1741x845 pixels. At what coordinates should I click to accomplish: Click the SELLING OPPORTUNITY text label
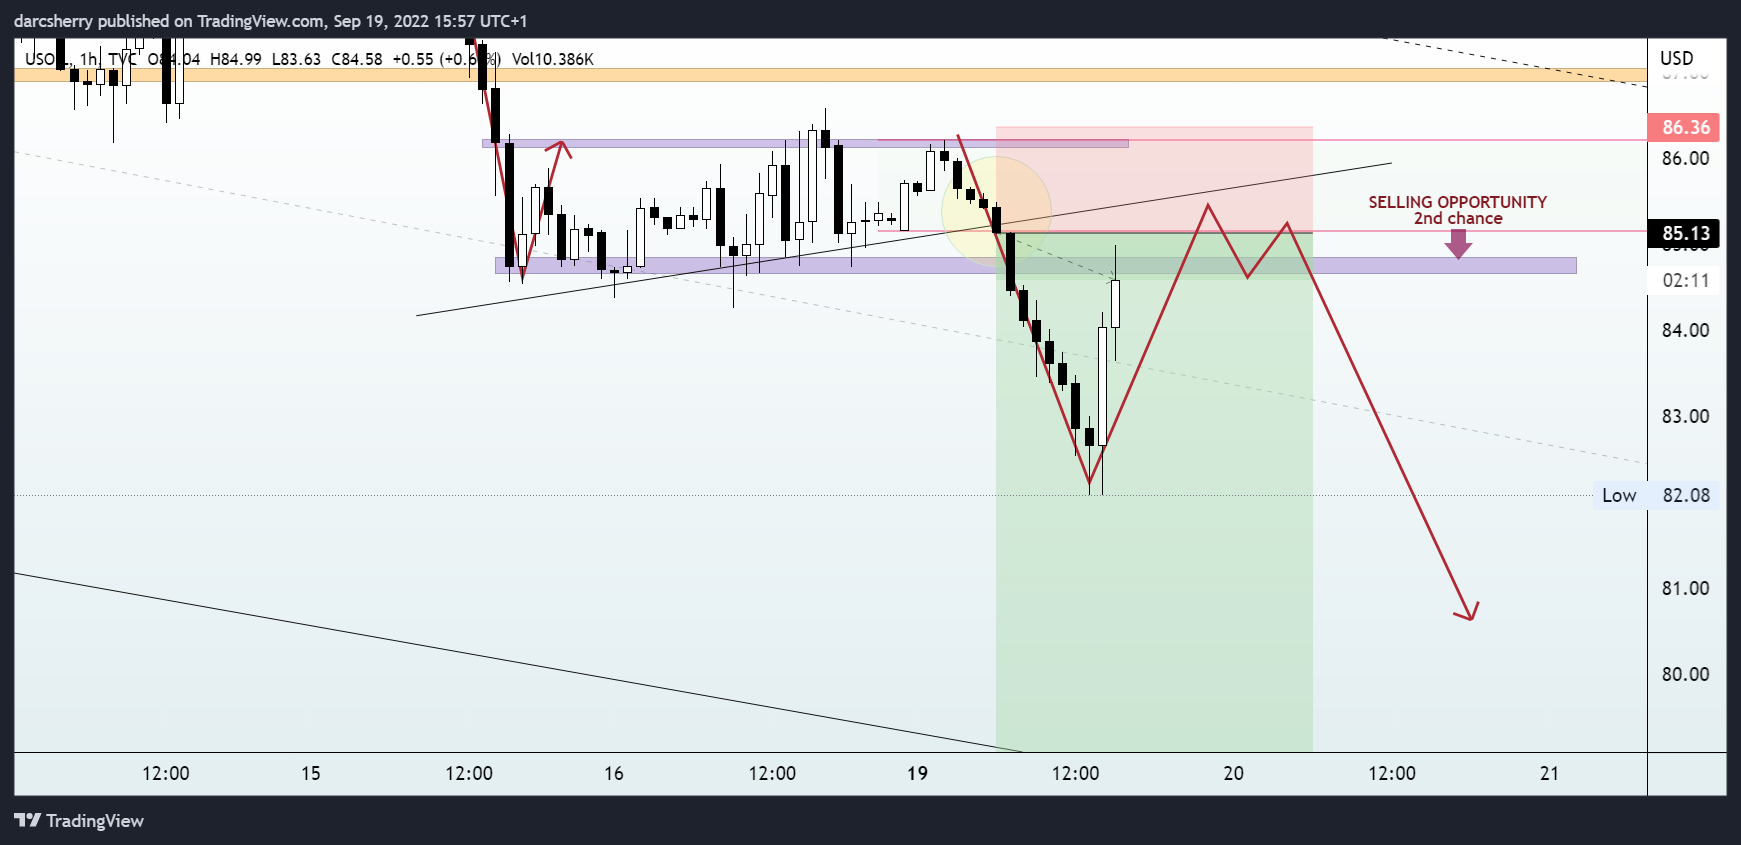click(1457, 202)
